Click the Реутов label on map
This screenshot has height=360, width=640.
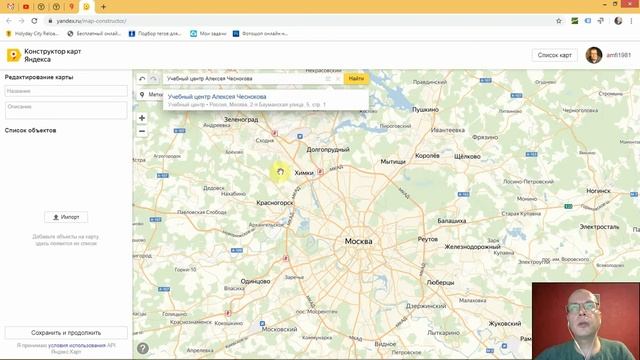(428, 239)
